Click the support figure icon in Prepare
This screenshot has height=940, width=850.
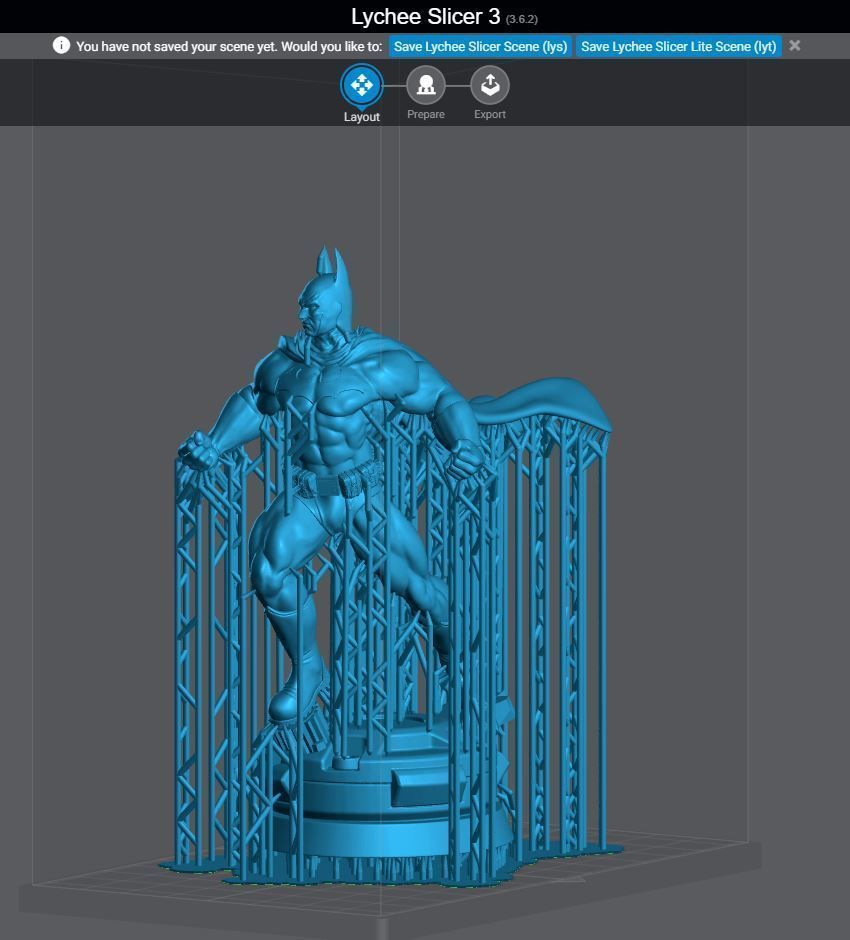426,87
